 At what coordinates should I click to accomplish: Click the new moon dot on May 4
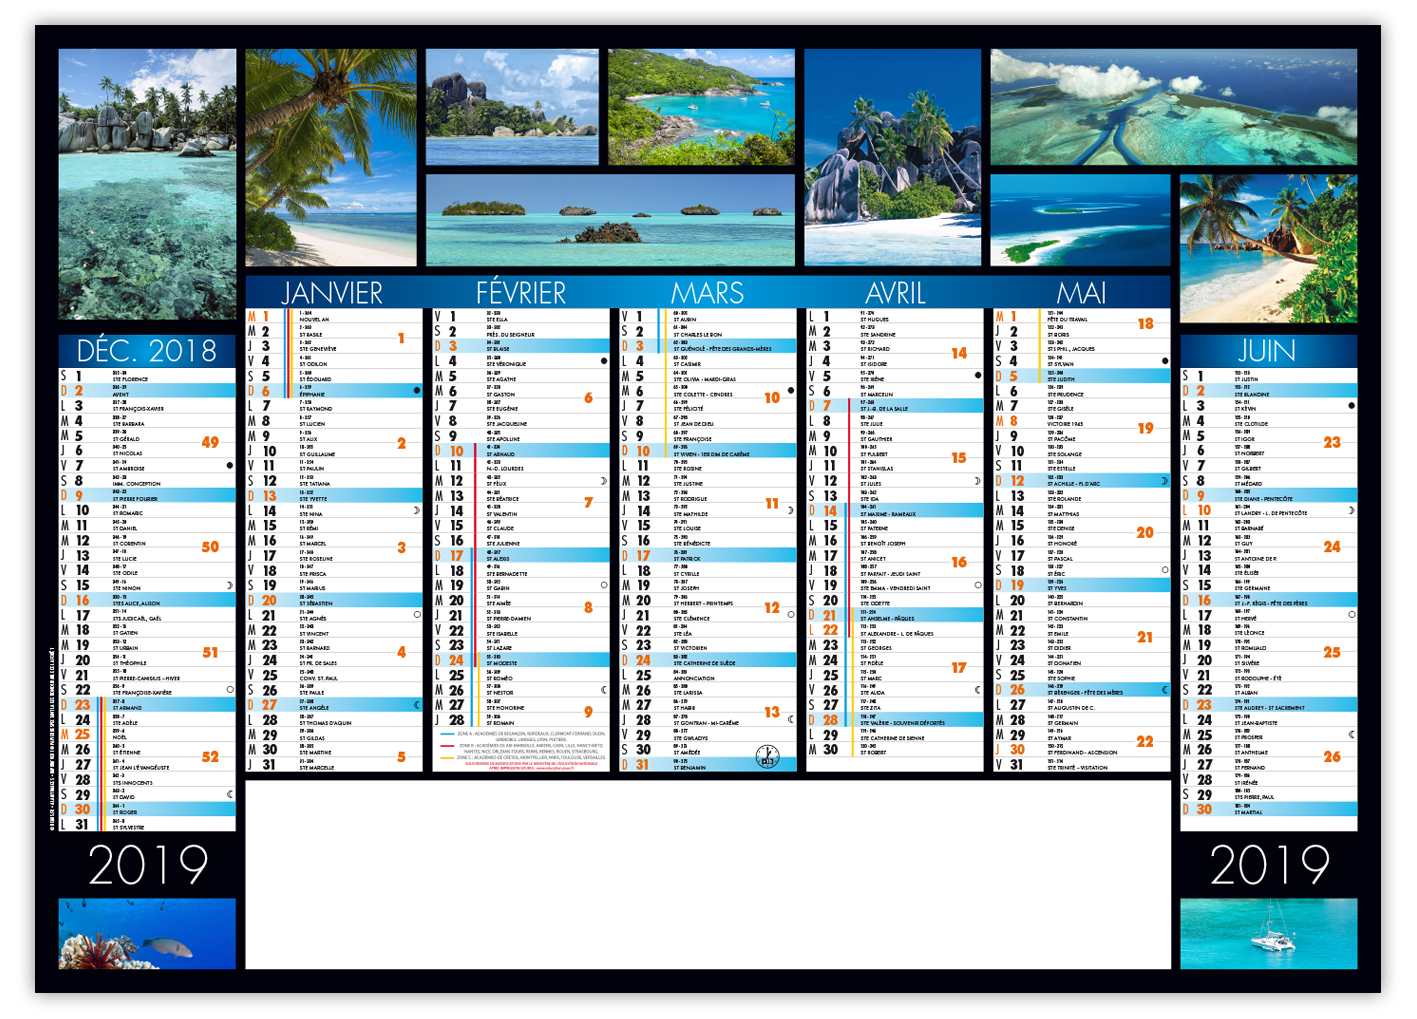(1165, 361)
